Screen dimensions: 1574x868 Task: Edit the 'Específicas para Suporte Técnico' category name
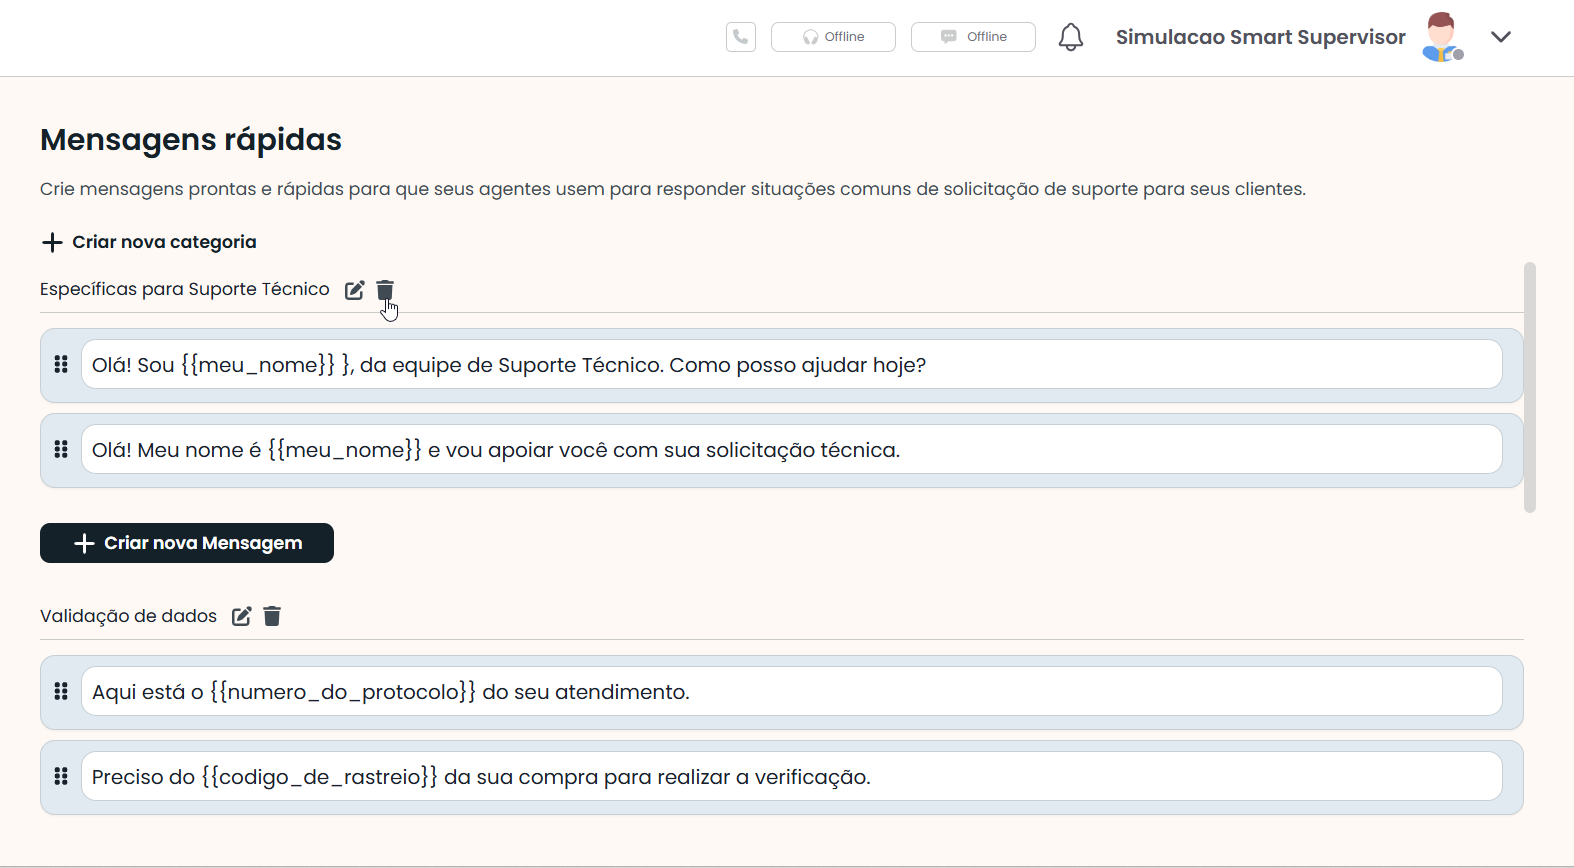(354, 290)
